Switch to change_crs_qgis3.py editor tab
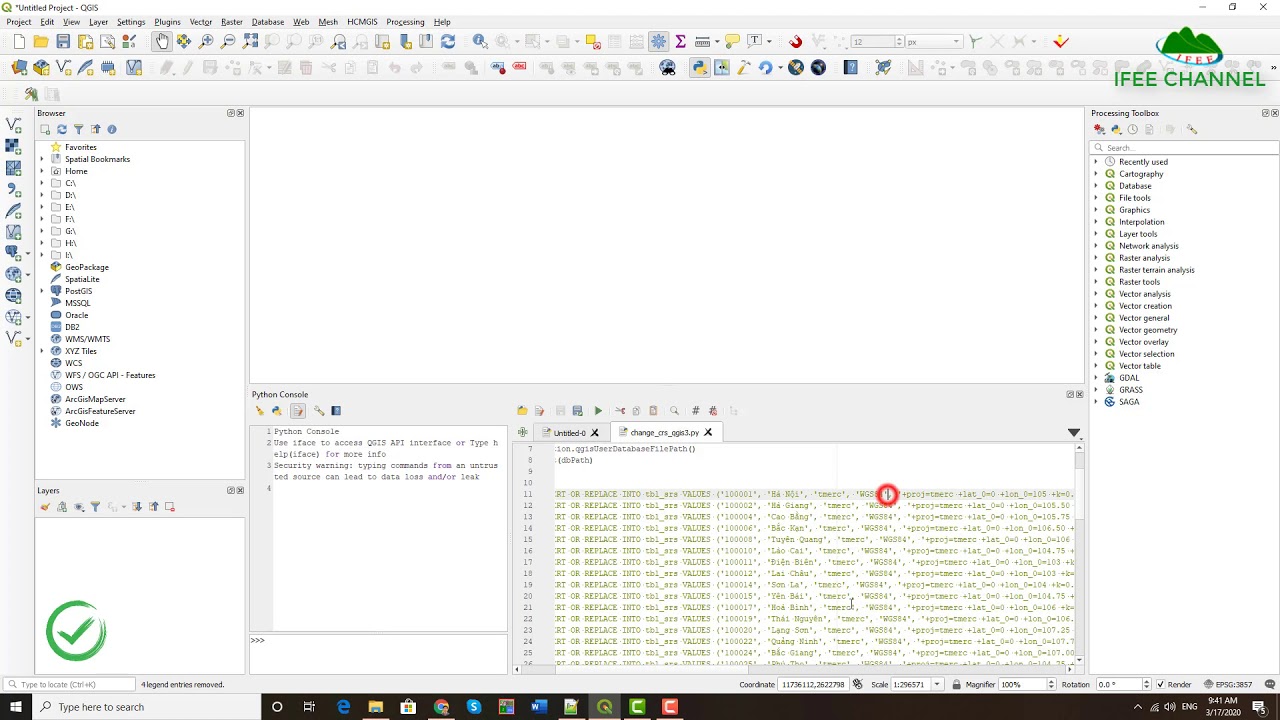This screenshot has height=720, width=1280. (664, 433)
